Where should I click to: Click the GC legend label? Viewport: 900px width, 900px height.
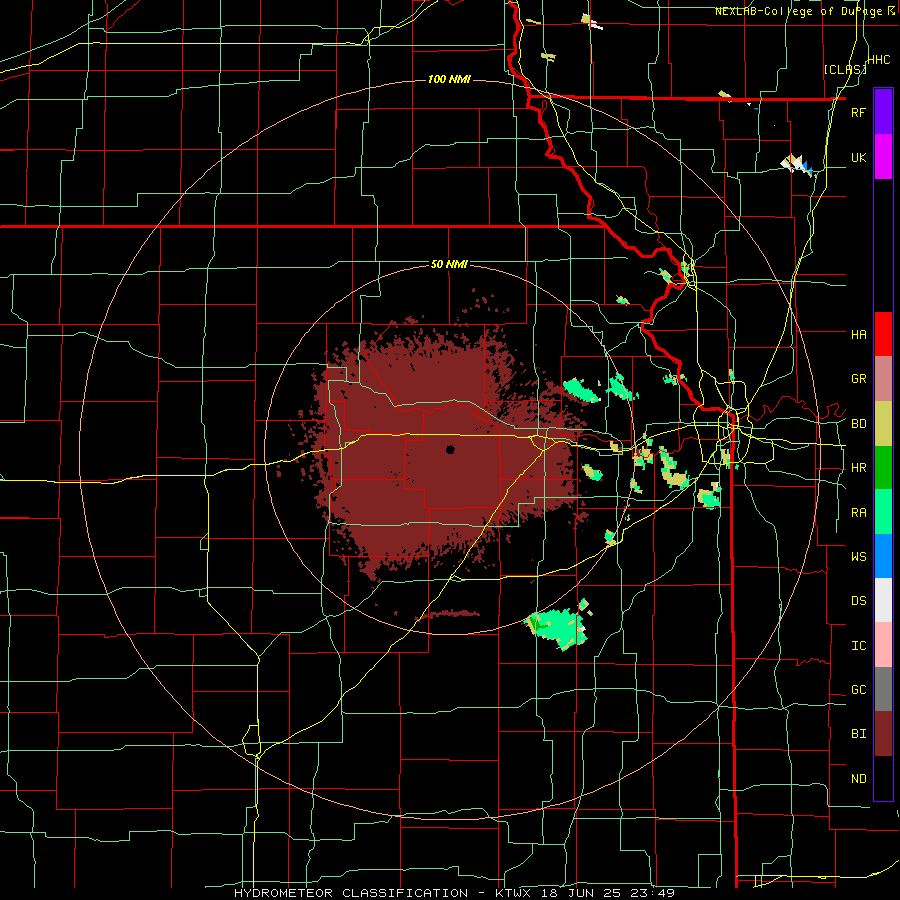coord(858,690)
